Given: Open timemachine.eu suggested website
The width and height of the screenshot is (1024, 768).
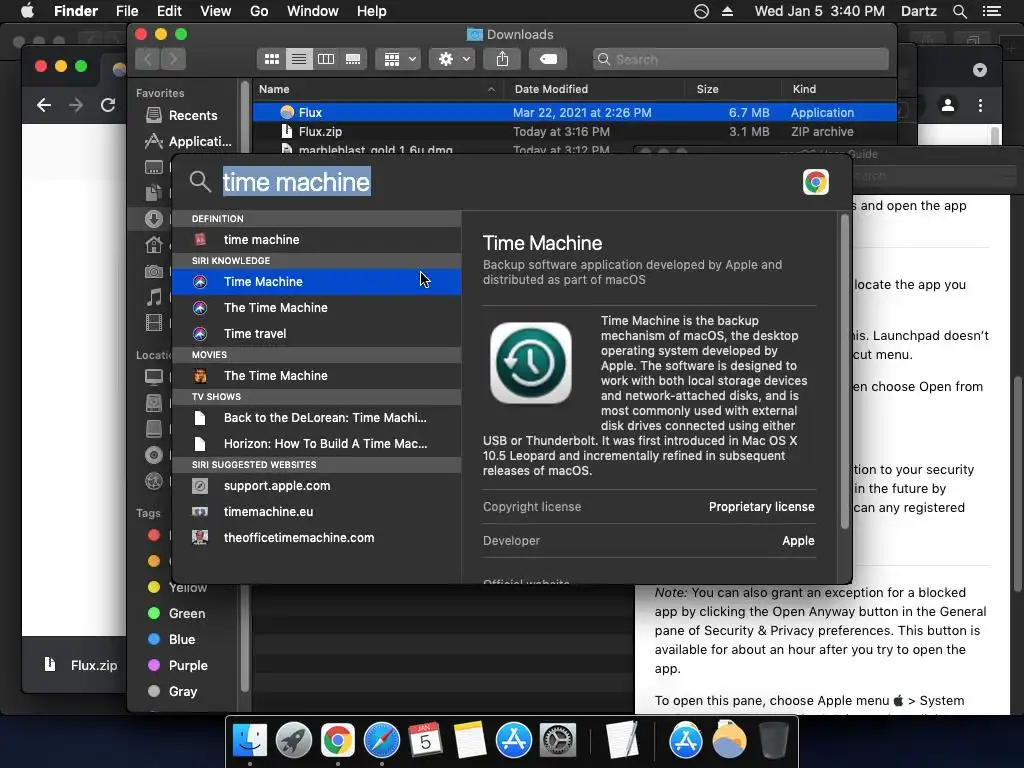Looking at the screenshot, I should 317,512.
